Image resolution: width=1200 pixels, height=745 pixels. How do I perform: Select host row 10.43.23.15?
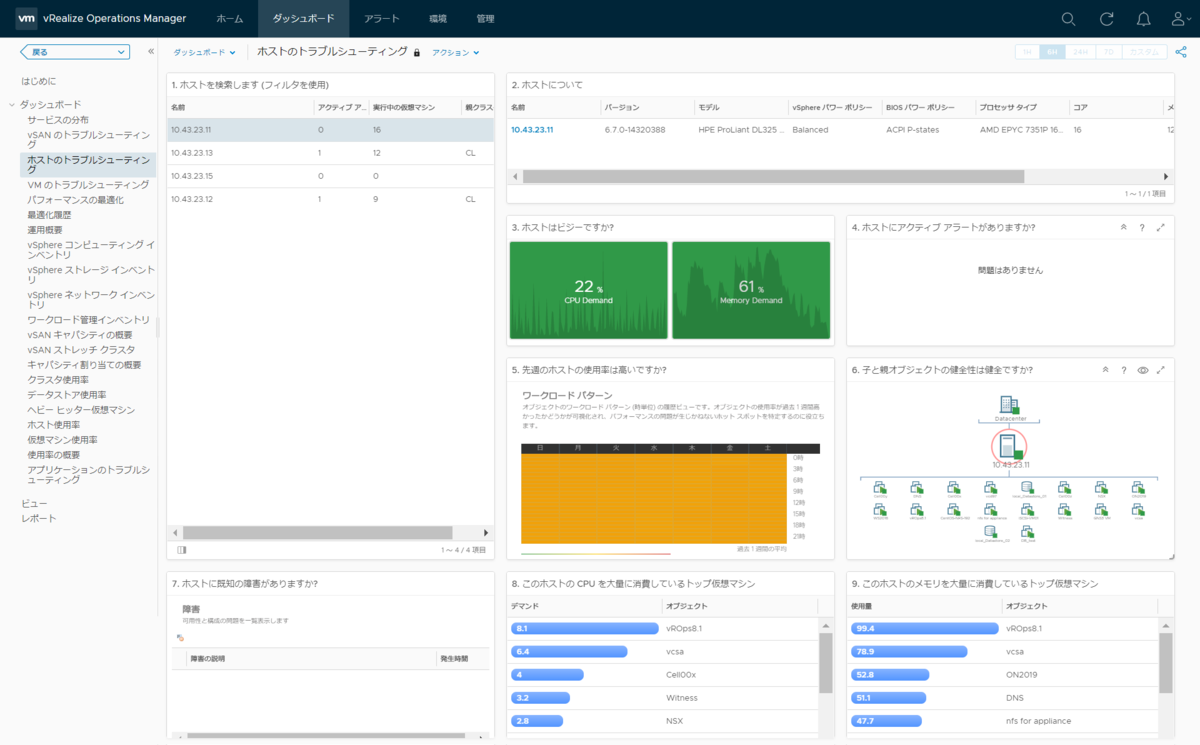330,176
